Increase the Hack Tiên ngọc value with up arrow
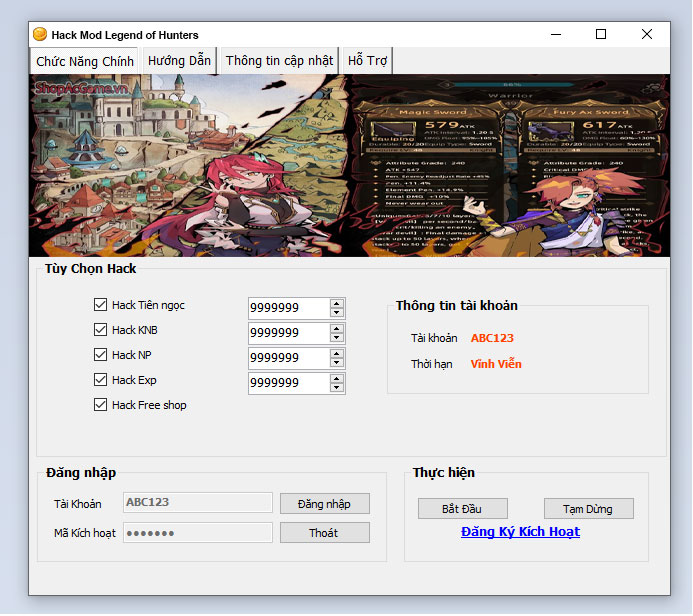 [x=337, y=304]
